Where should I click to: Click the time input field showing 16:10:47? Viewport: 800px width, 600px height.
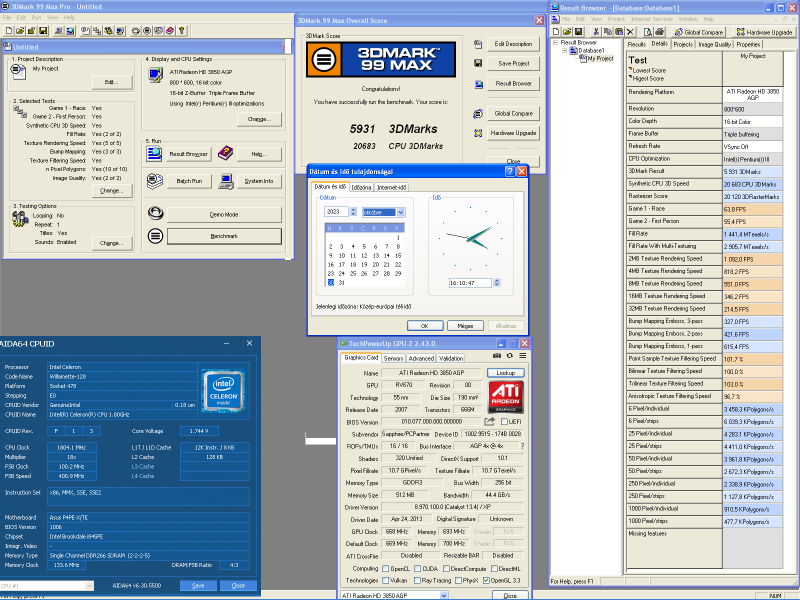click(x=470, y=283)
